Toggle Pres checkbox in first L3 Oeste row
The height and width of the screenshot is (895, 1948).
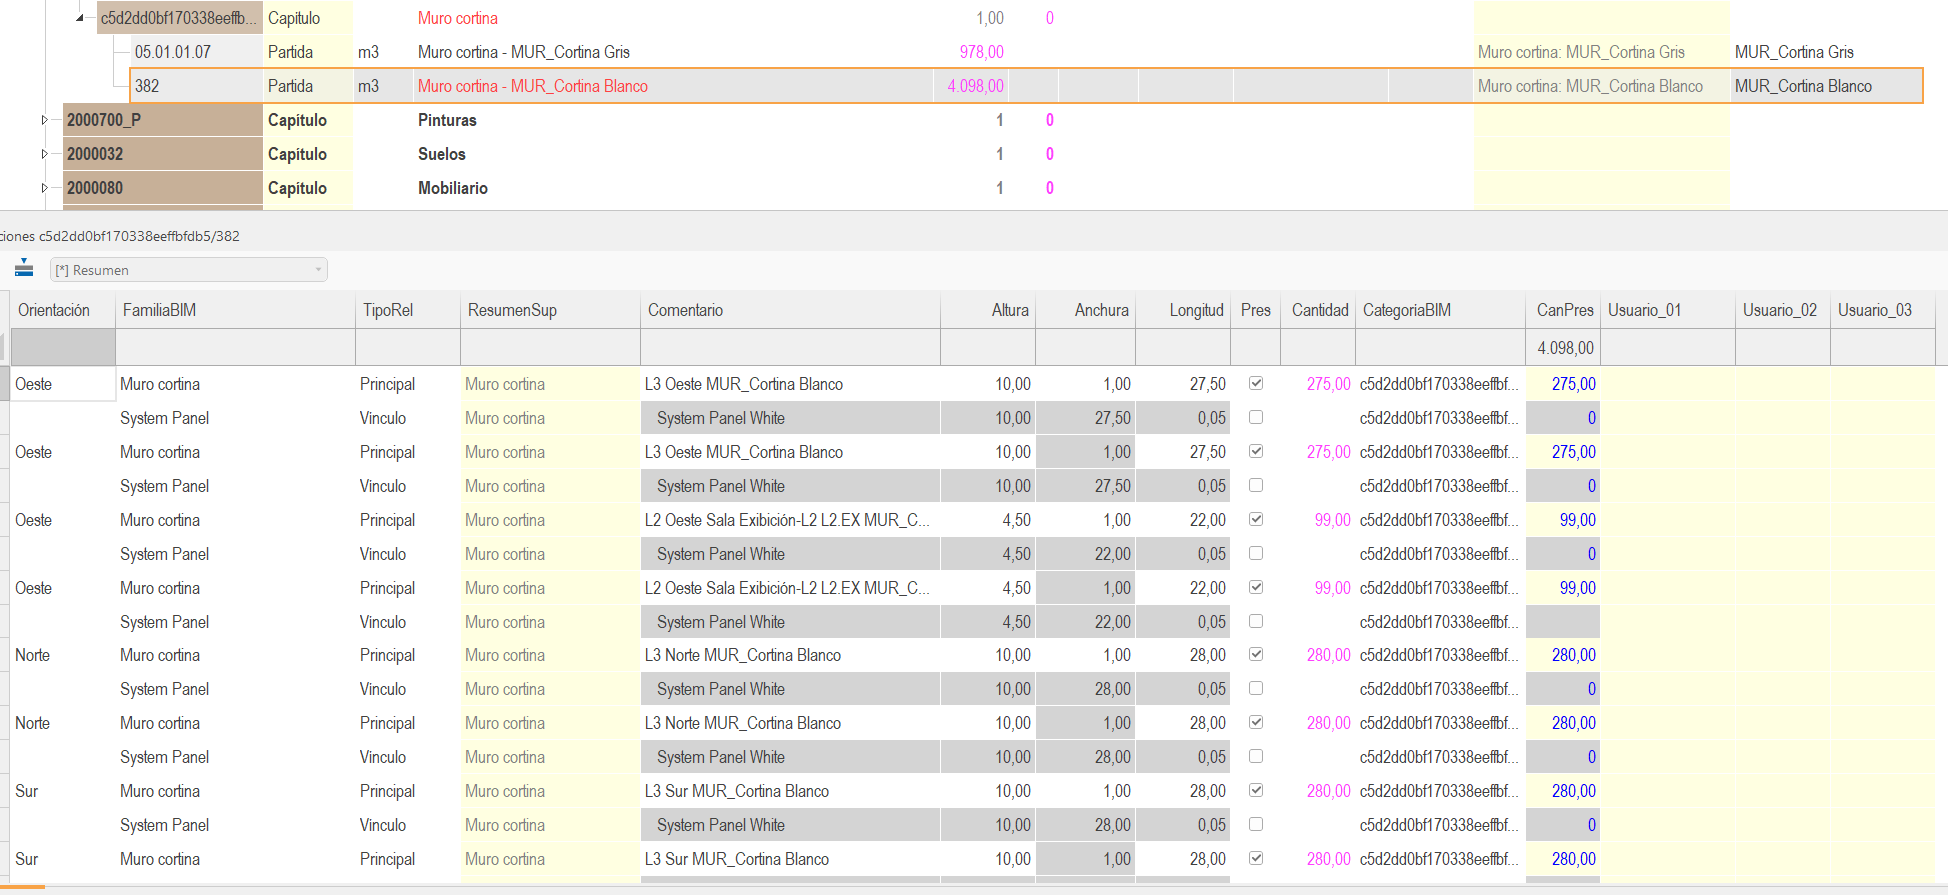(x=1256, y=383)
